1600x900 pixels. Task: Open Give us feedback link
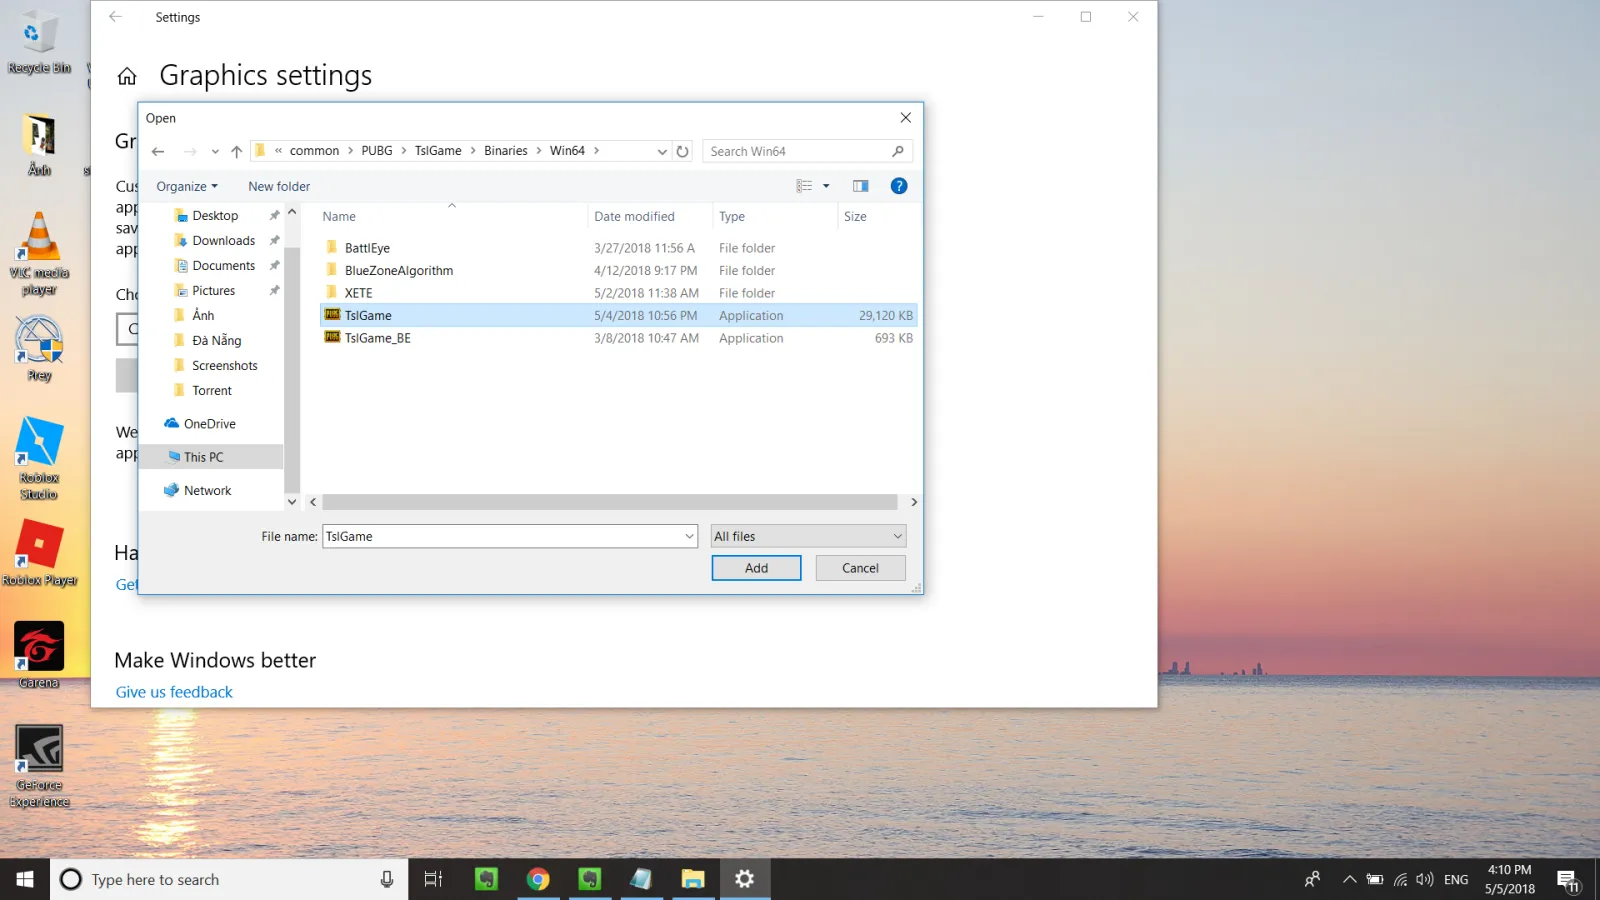pos(174,692)
